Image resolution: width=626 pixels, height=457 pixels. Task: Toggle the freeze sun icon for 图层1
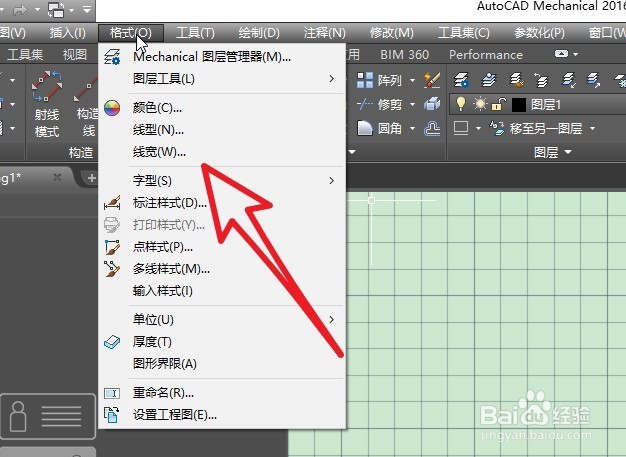pos(479,105)
